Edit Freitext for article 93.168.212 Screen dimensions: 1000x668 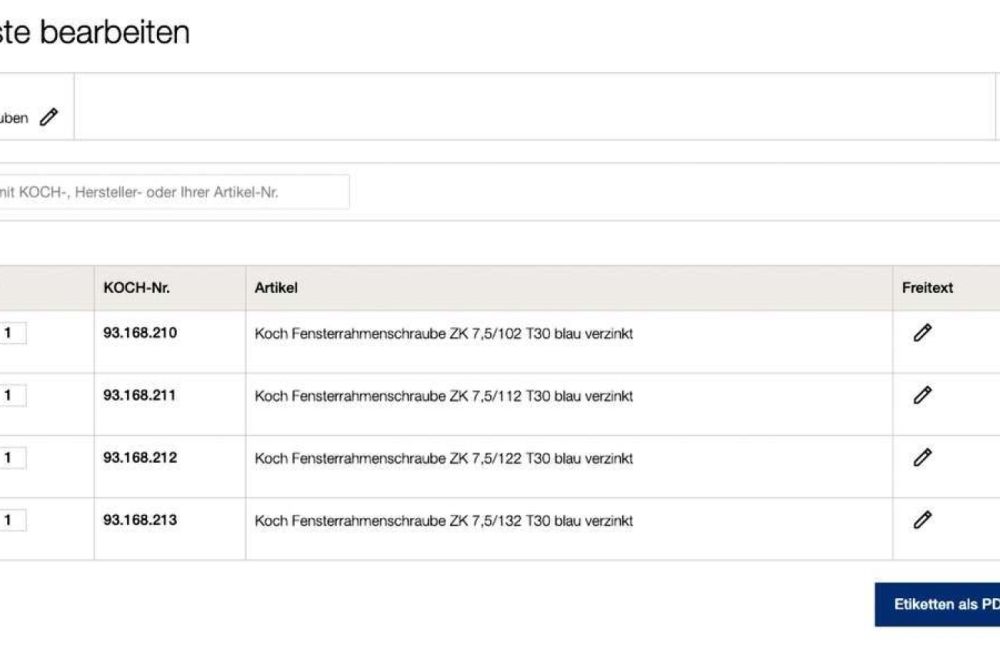tap(922, 457)
